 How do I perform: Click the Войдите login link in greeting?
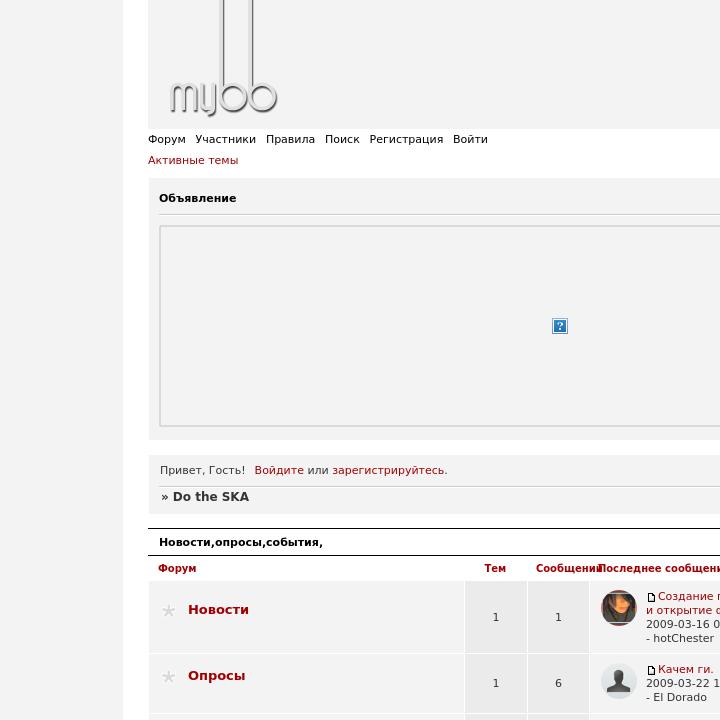(279, 470)
